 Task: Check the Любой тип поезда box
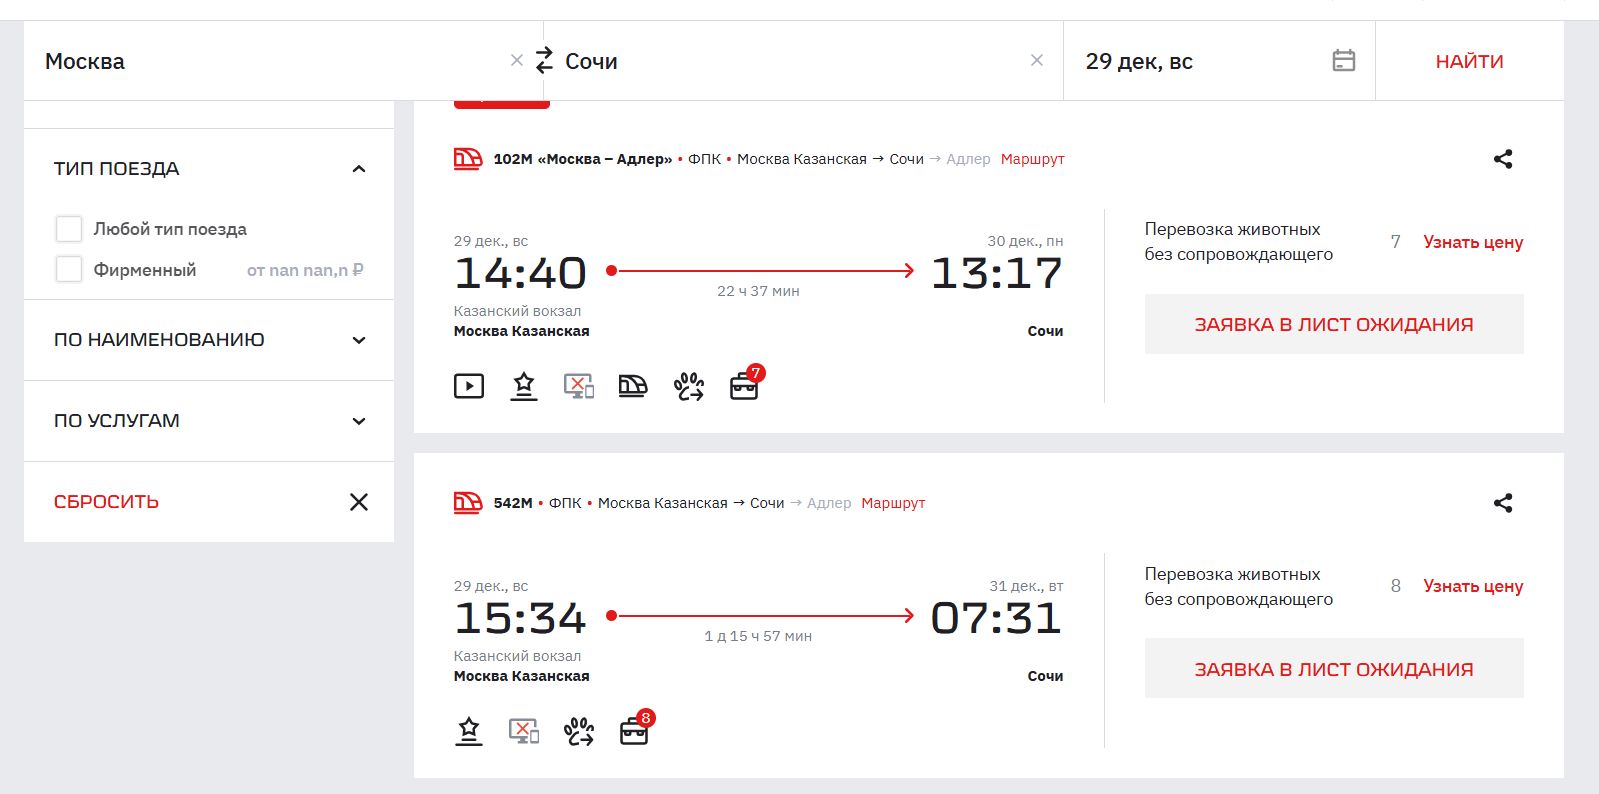coord(69,229)
